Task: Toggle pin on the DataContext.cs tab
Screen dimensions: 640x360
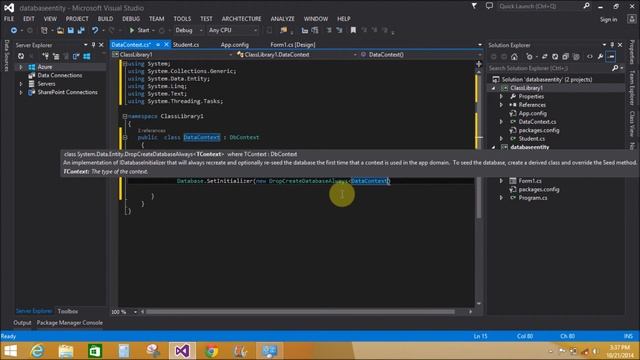Action: [158, 44]
